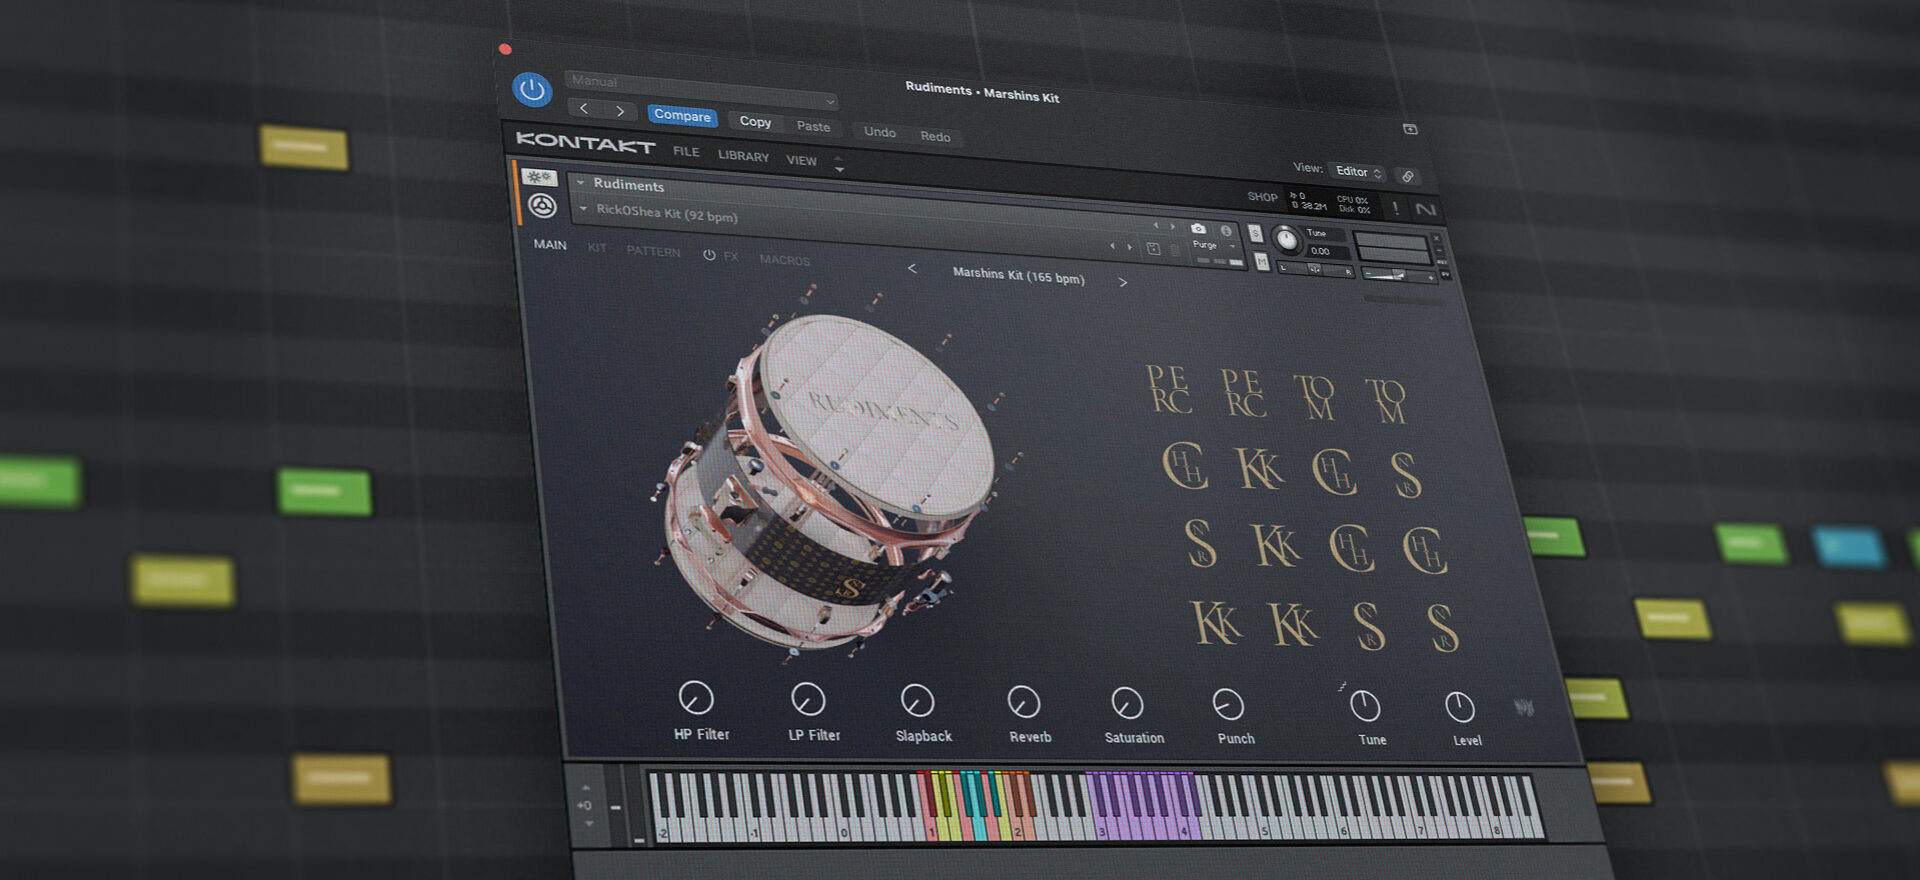Open the View Editor dropdown
The height and width of the screenshot is (880, 1920).
(x=1357, y=172)
